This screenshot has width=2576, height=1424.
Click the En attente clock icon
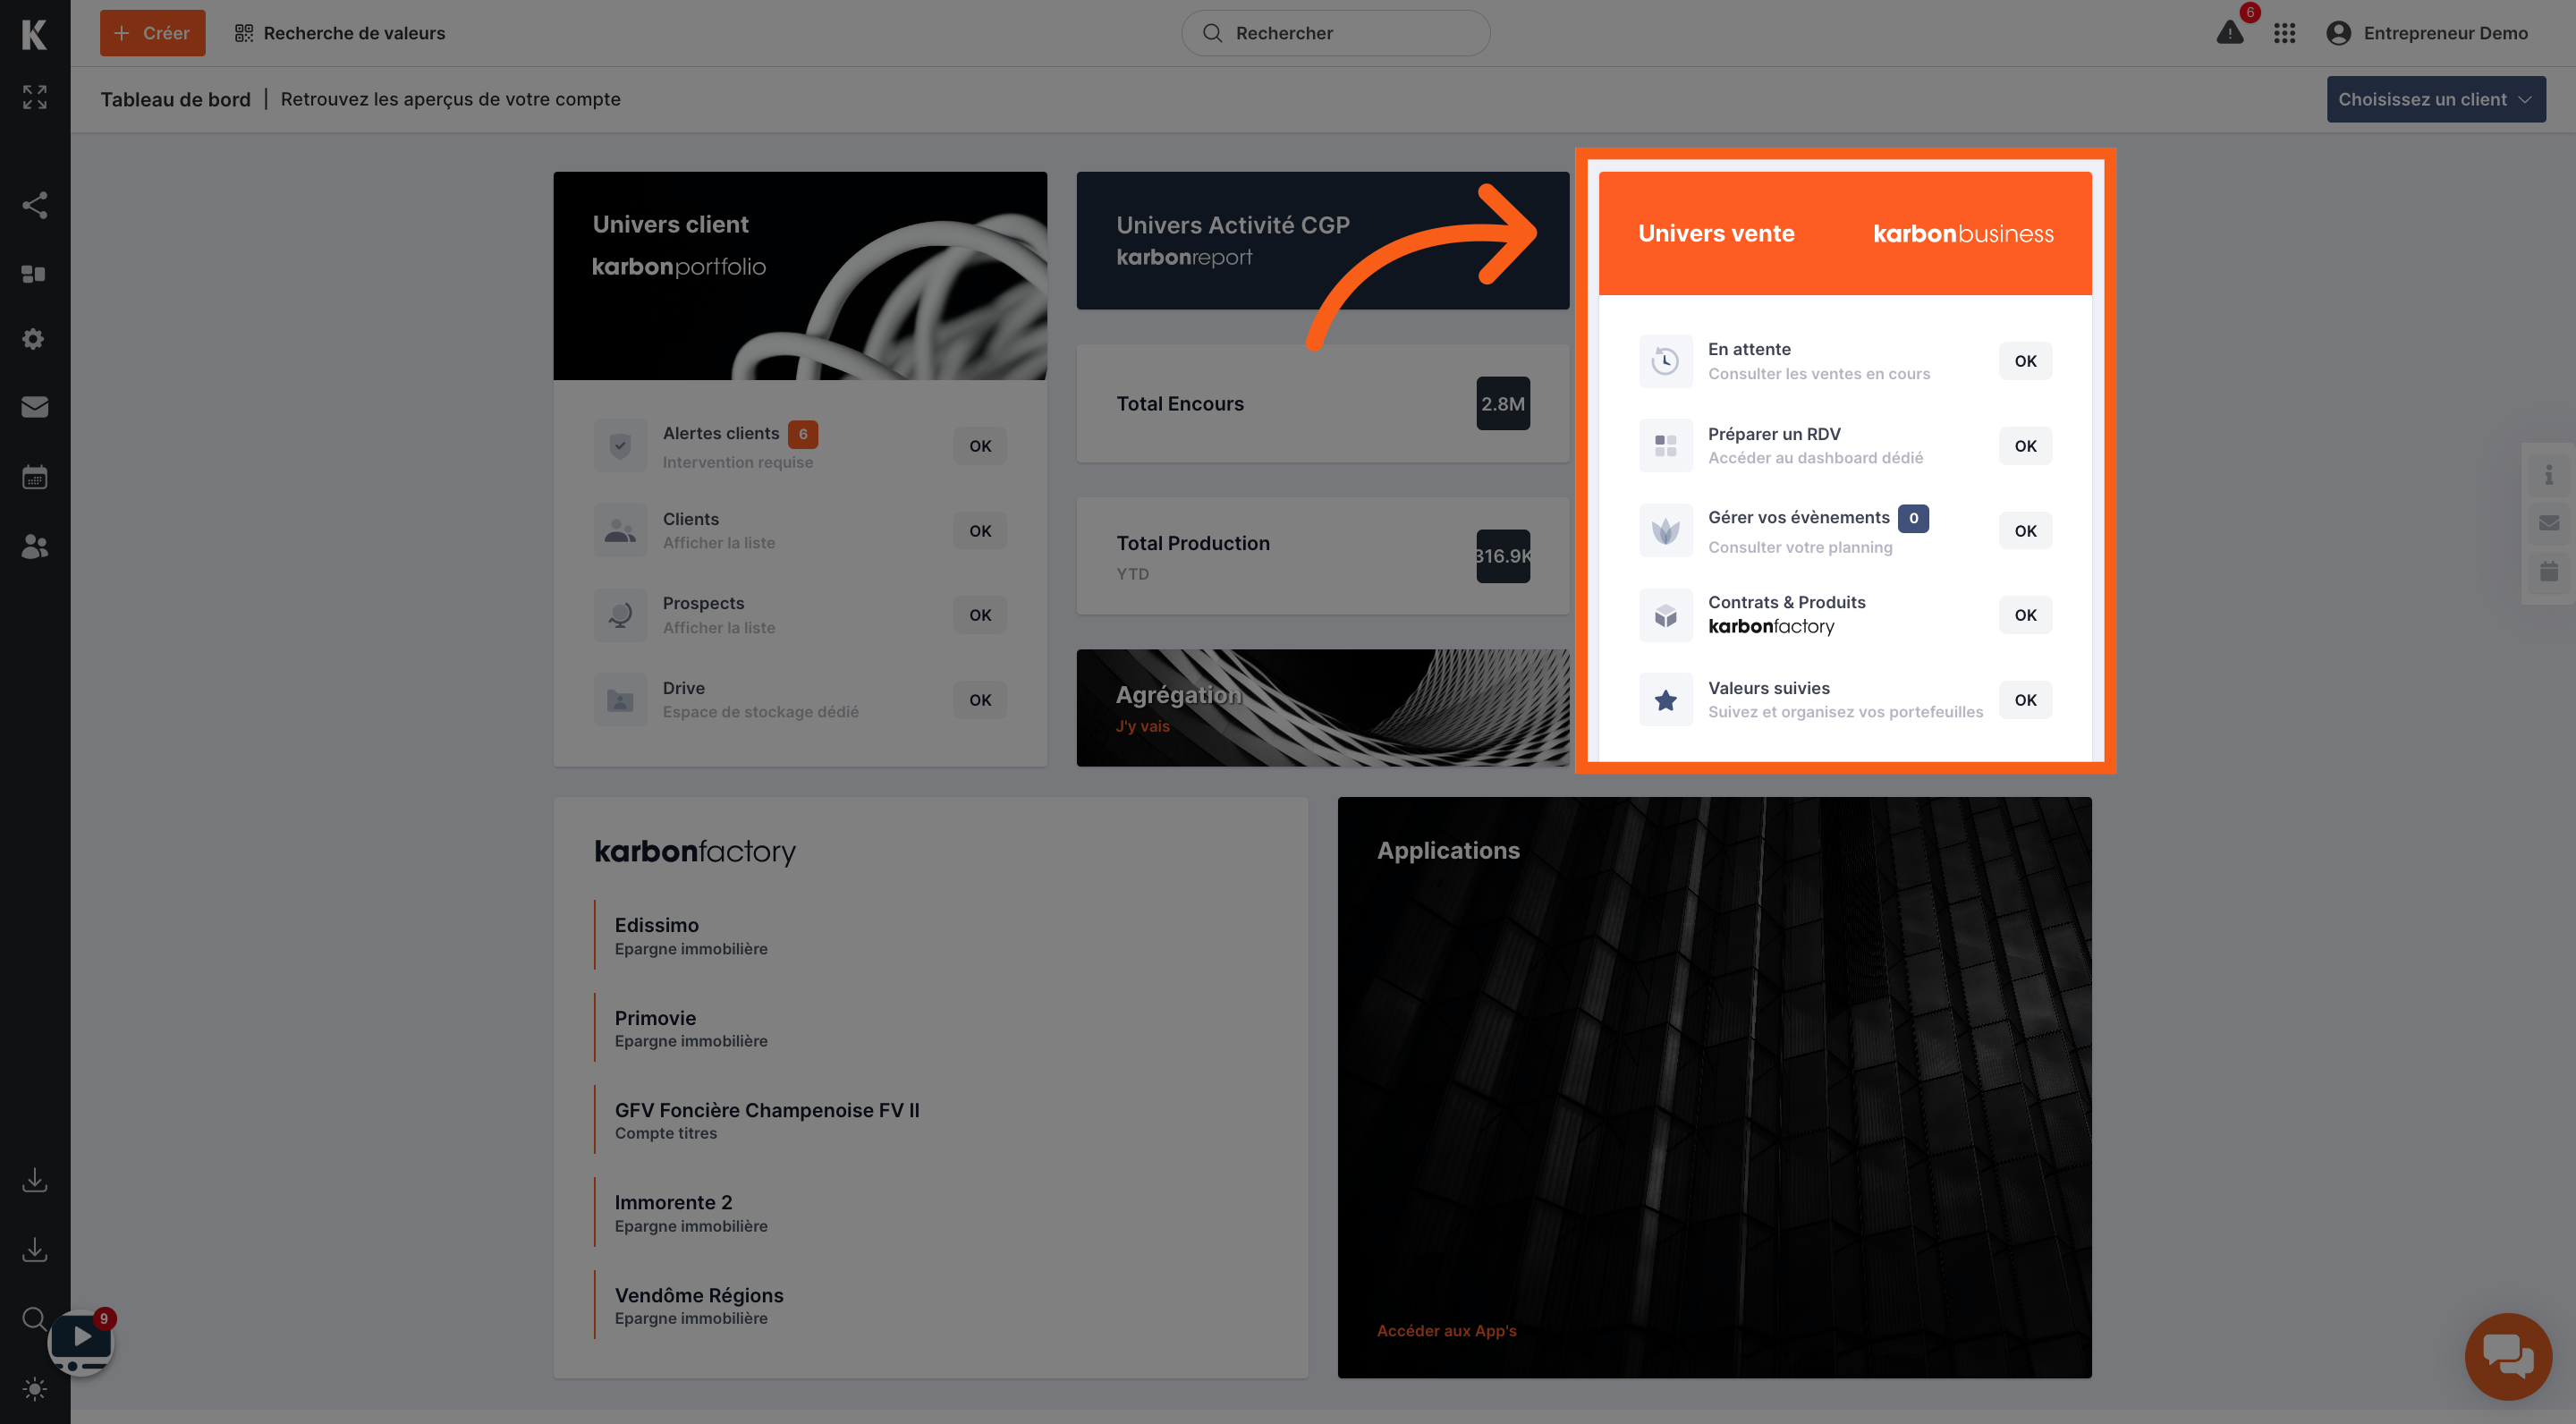1665,361
